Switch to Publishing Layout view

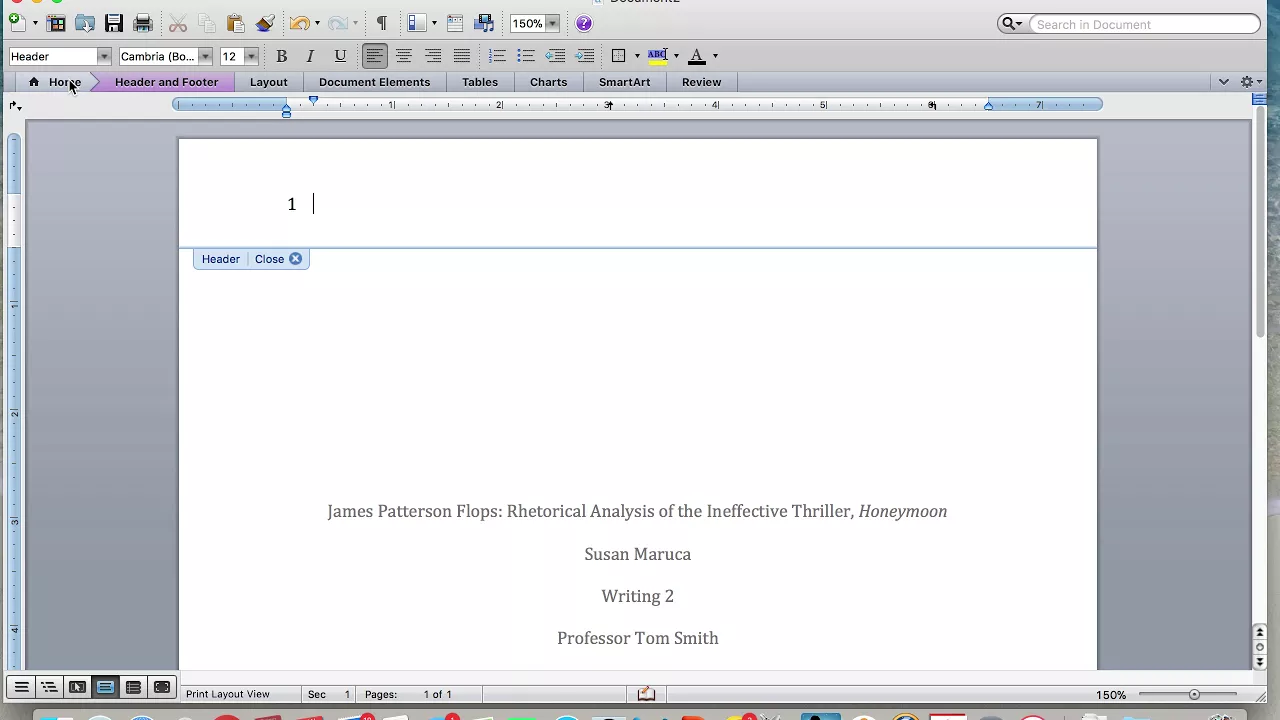77,687
